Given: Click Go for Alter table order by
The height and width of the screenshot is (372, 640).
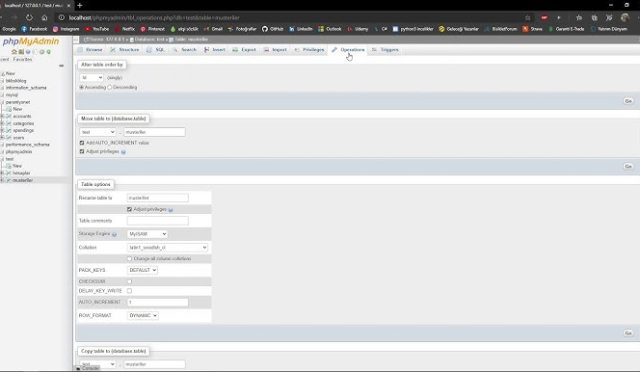Looking at the screenshot, I should [x=628, y=101].
